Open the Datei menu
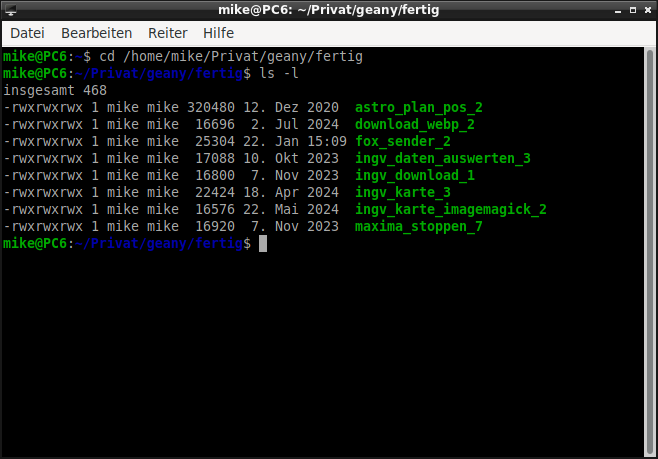Image resolution: width=658 pixels, height=459 pixels. [x=27, y=33]
